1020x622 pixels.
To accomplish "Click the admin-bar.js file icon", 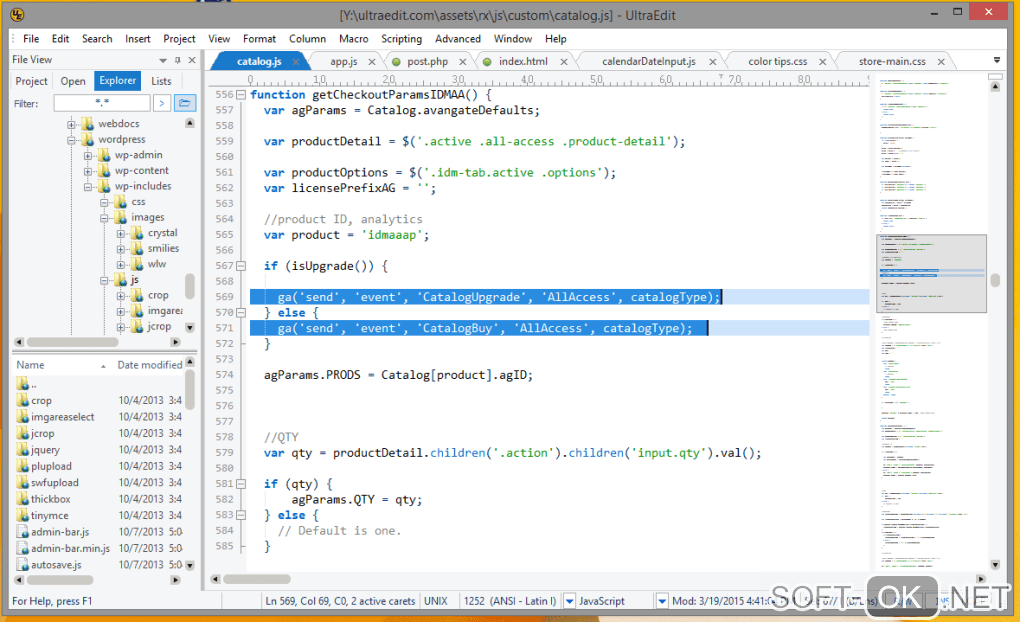I will coord(22,533).
